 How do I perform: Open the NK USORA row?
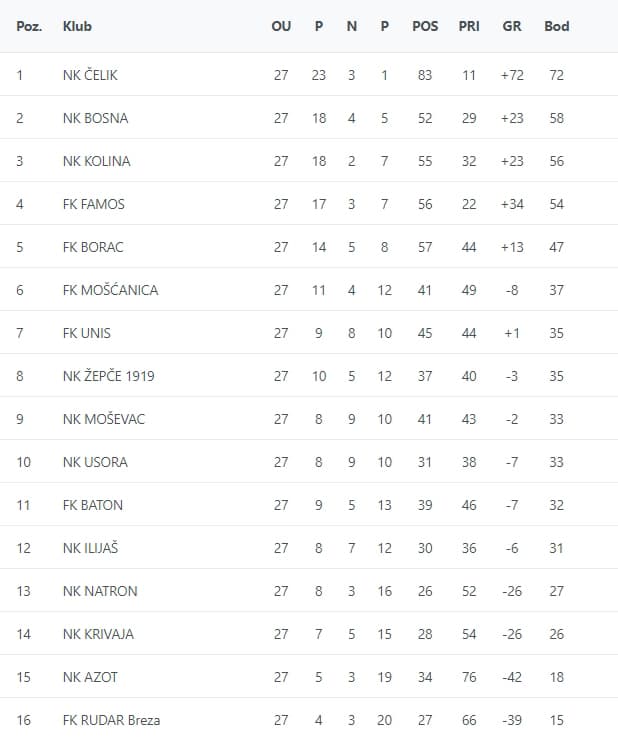point(309,461)
